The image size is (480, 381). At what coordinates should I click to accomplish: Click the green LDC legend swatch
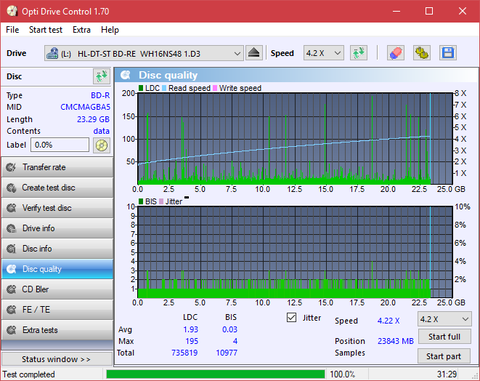[x=141, y=88]
